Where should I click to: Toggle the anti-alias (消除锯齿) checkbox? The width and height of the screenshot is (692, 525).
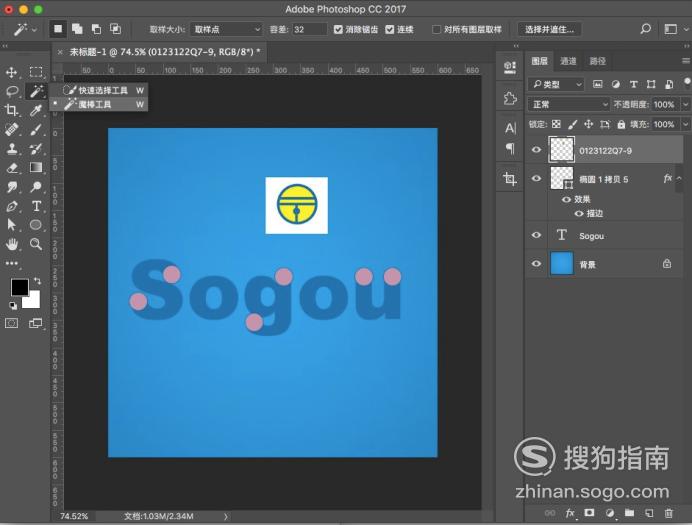pyautogui.click(x=338, y=30)
